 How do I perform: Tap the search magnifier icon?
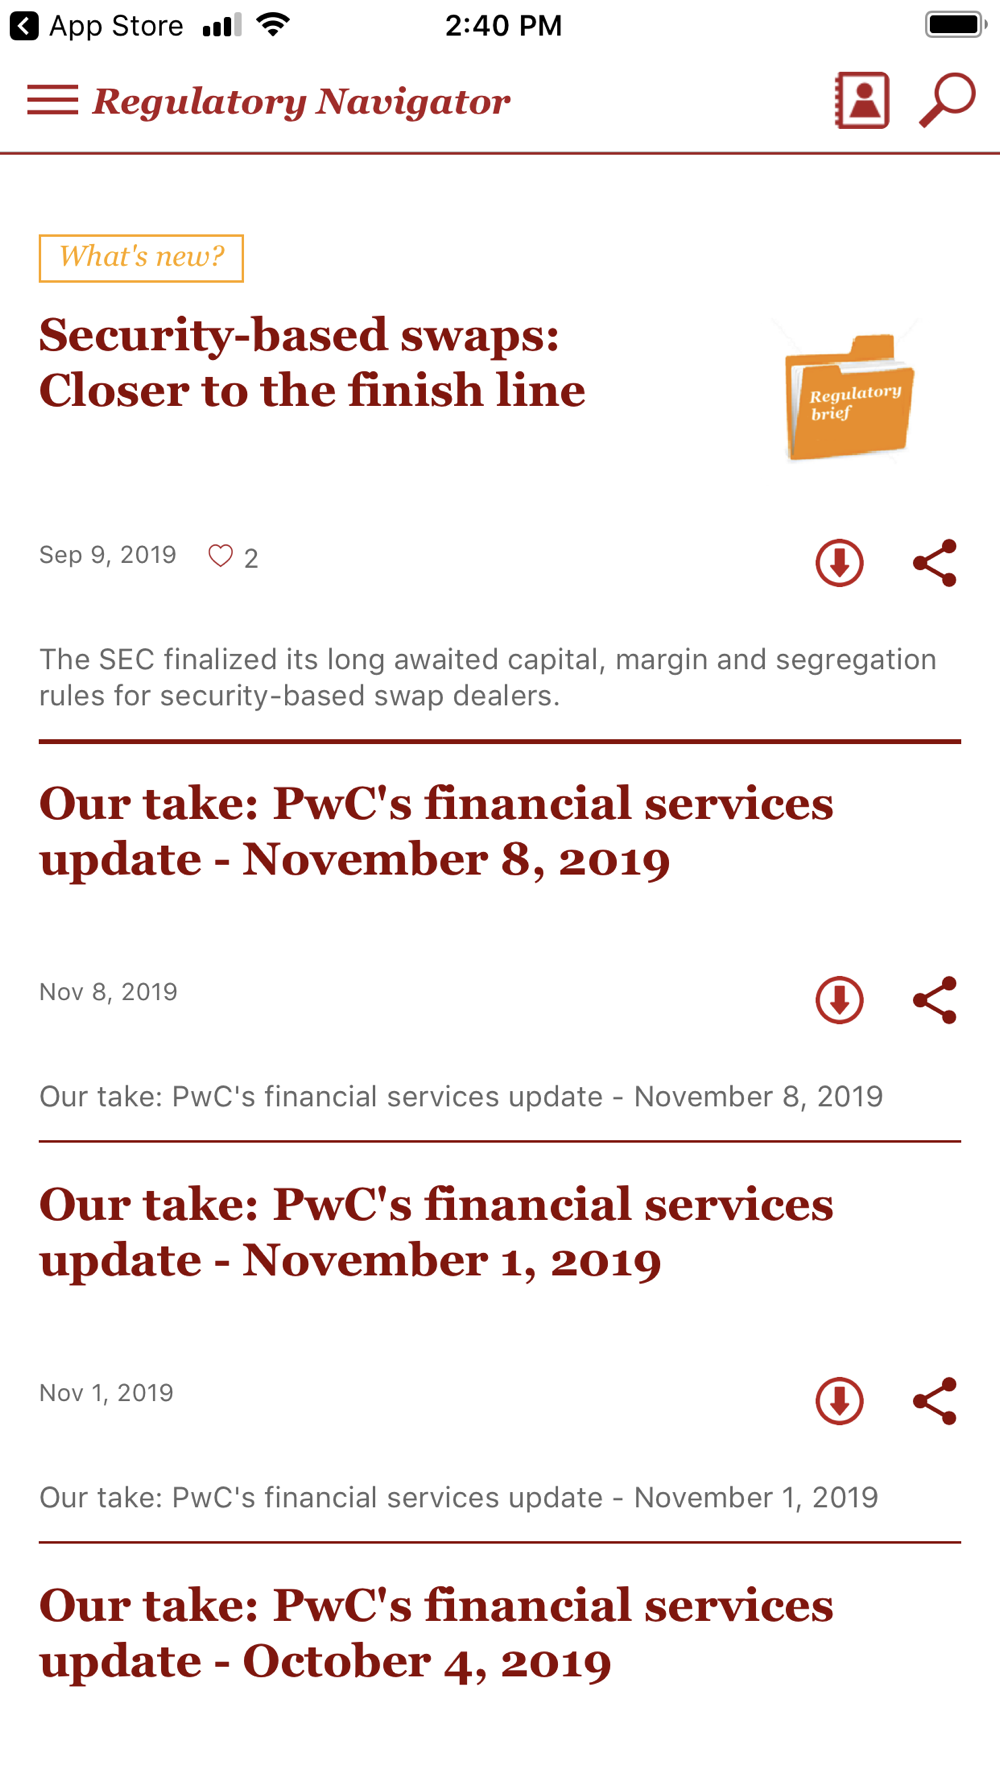coord(947,100)
